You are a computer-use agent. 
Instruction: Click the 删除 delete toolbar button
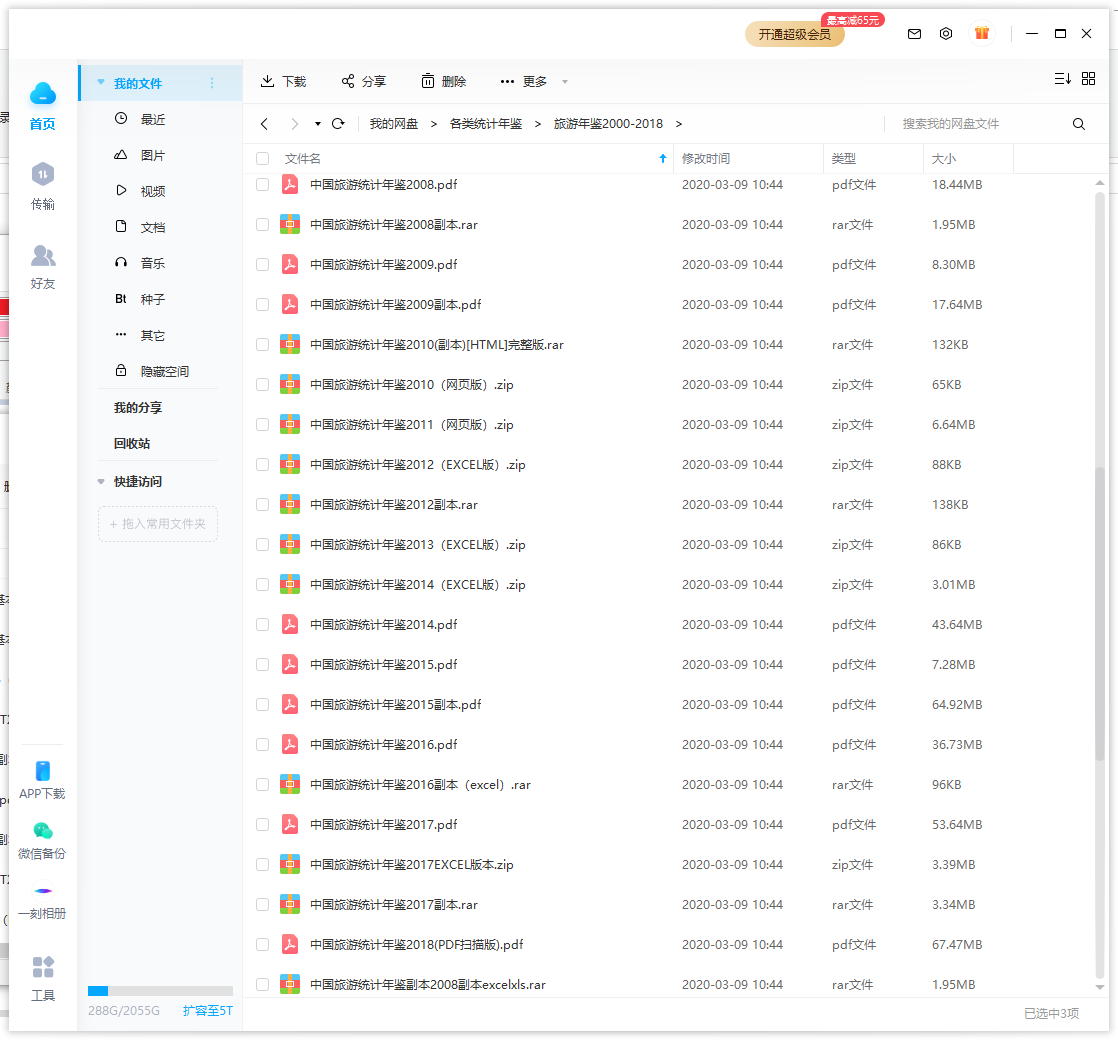pos(443,81)
